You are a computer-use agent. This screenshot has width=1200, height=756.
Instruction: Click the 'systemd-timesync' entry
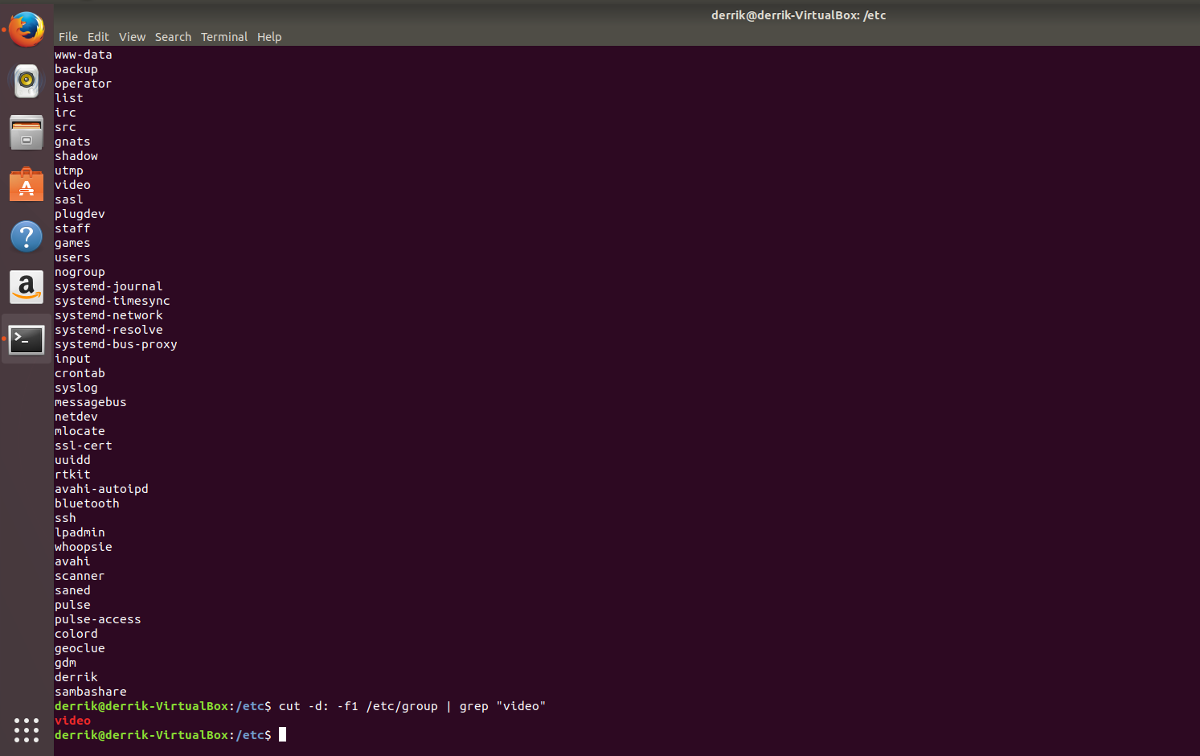click(112, 301)
